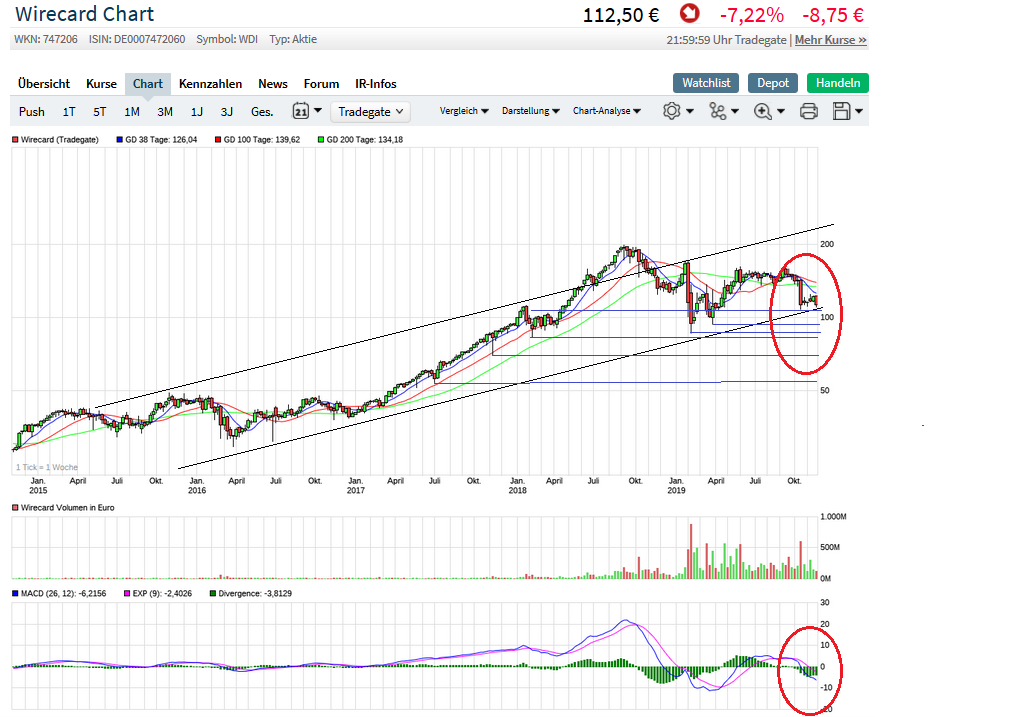Expand the save icon dropdown arrow
The width and height of the screenshot is (1020, 717).
859,111
